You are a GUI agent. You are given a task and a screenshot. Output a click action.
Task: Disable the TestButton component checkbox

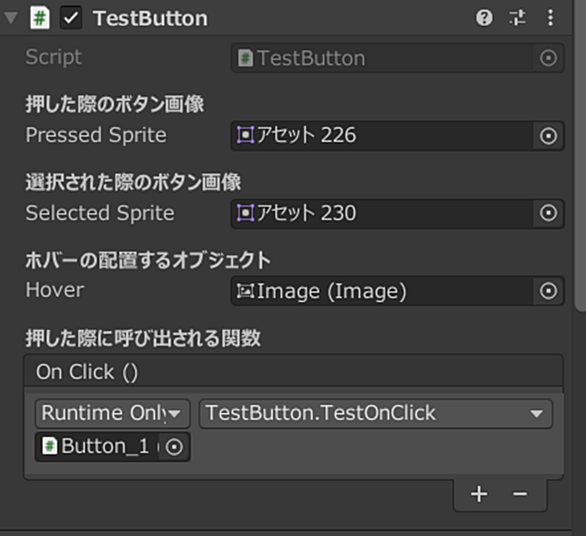[x=71, y=18]
